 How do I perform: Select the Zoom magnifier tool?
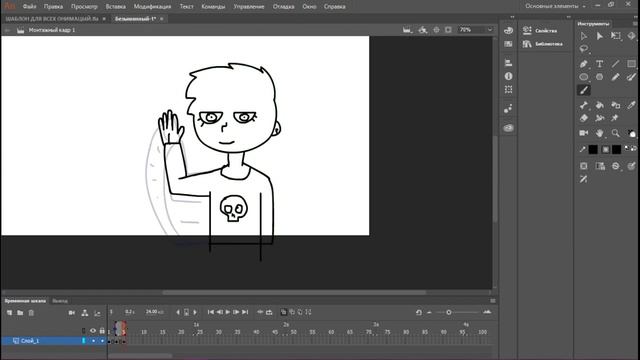[616, 133]
